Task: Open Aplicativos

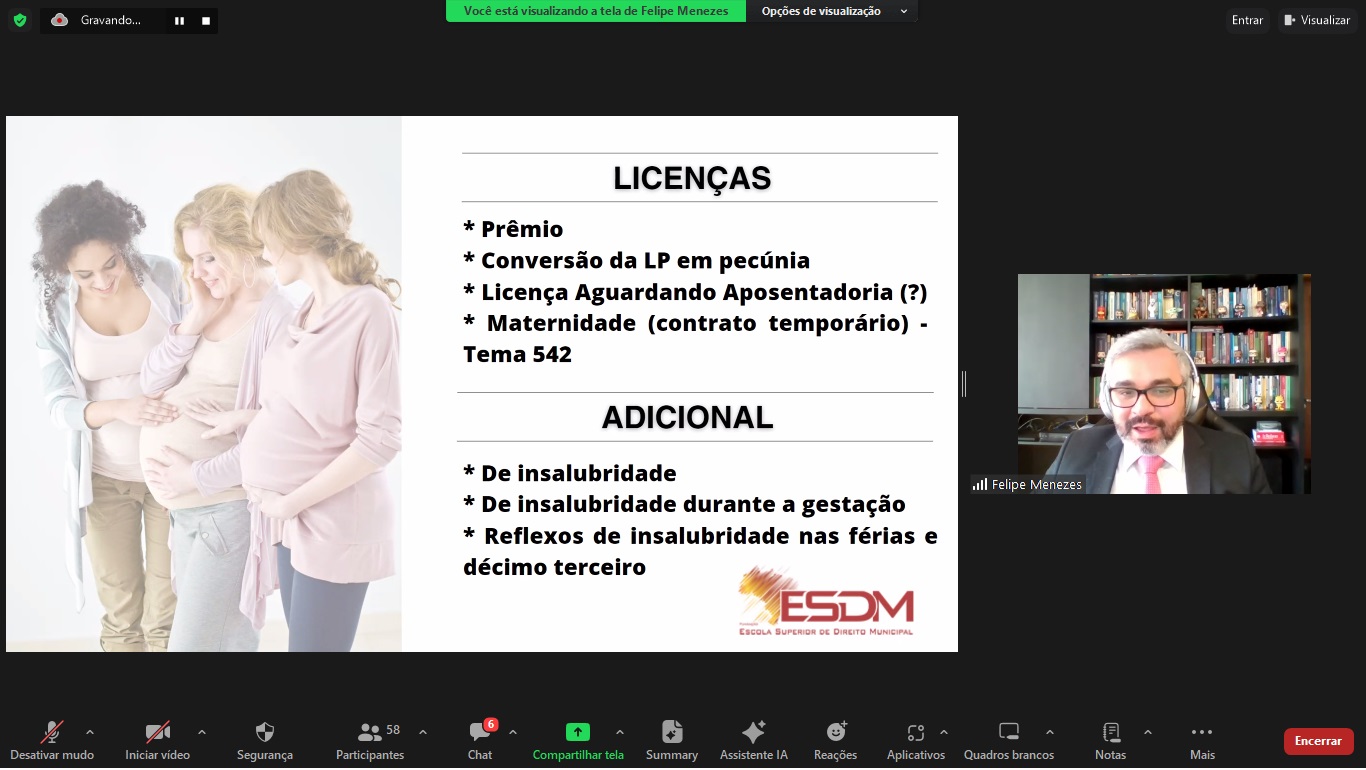Action: point(915,741)
